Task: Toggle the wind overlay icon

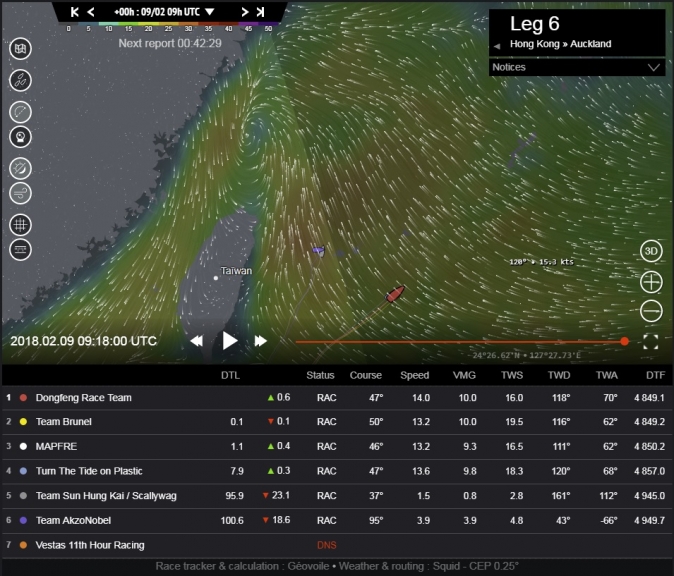Action: coord(20,193)
